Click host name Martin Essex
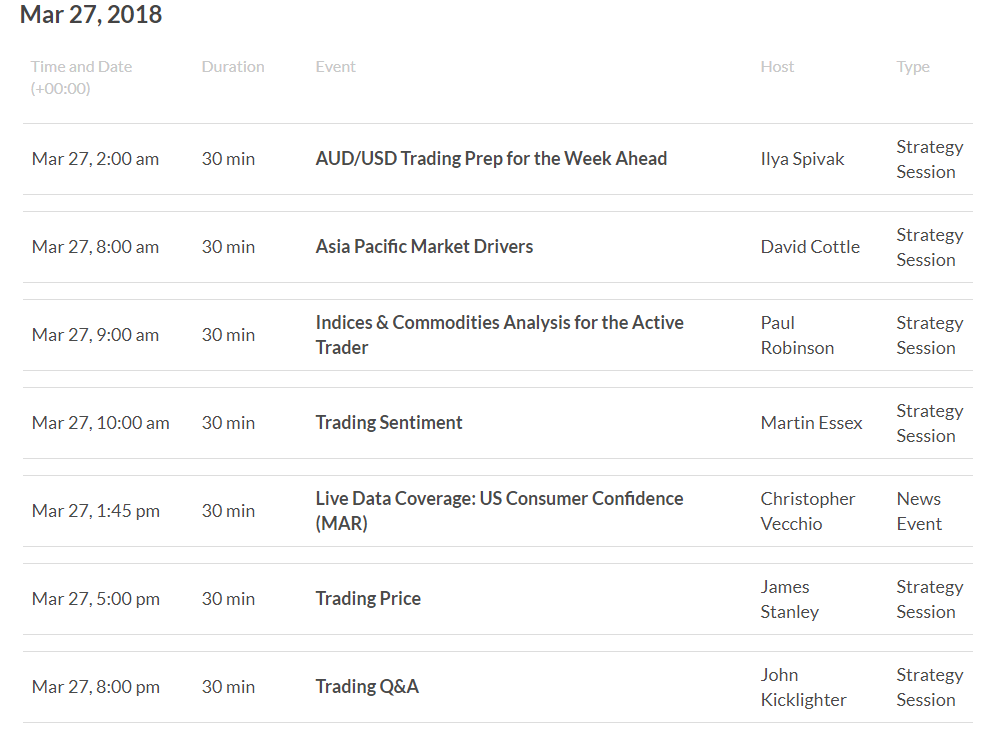 pos(811,422)
